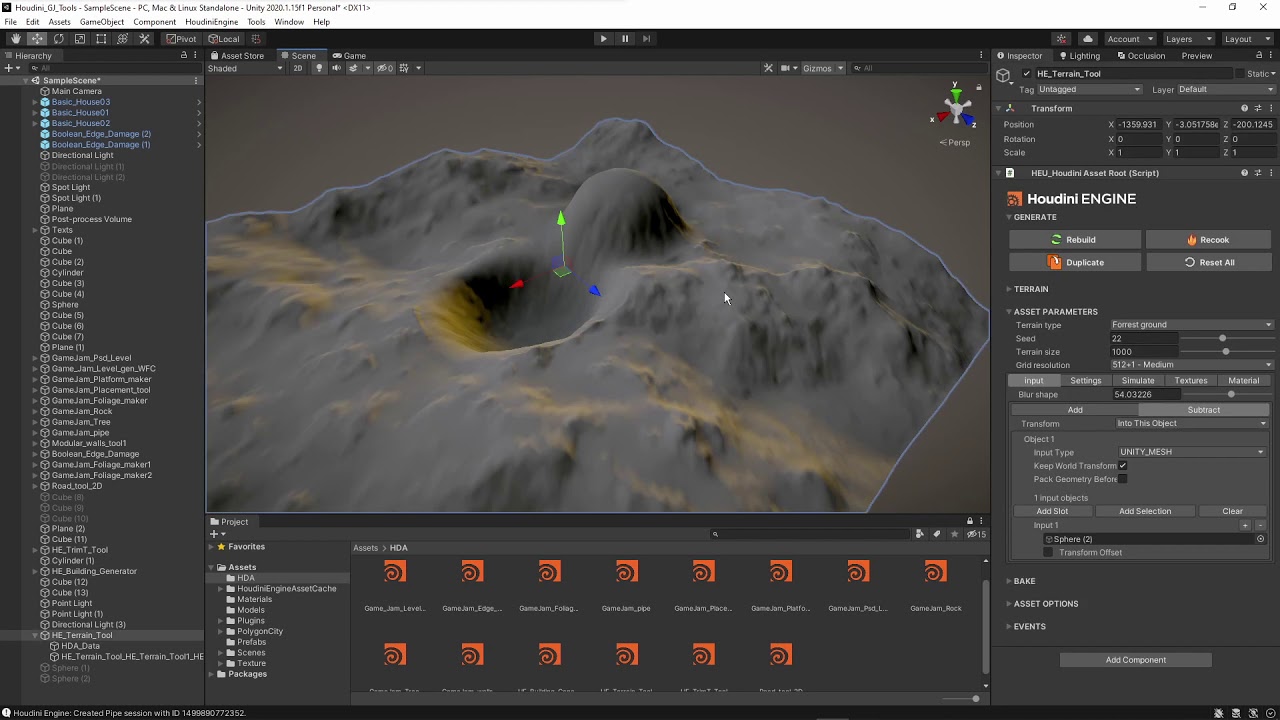
Task: Open the Grid resolution dropdown
Action: (x=1191, y=365)
